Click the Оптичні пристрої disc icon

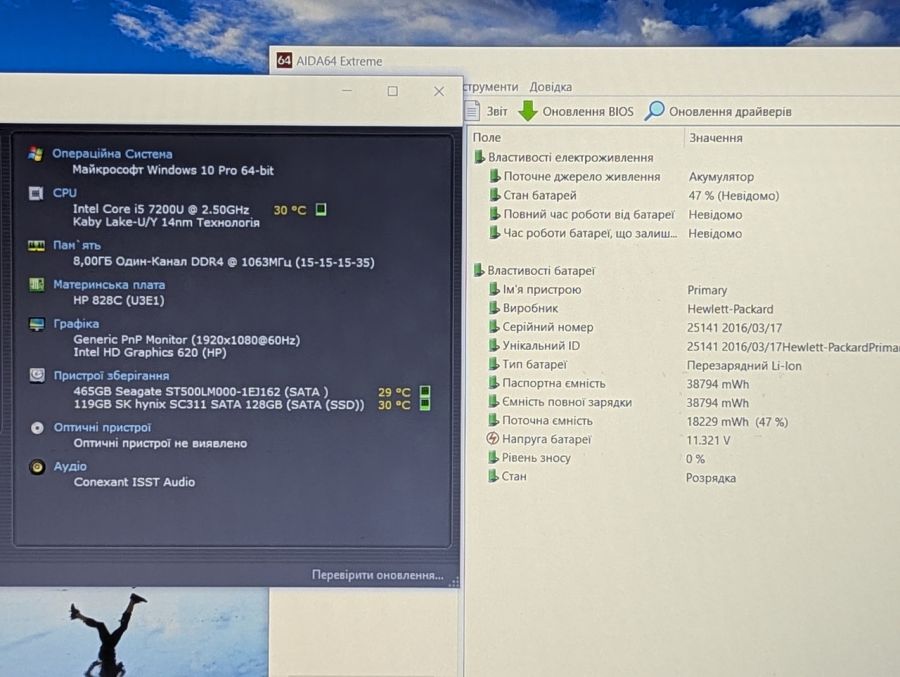click(x=37, y=427)
